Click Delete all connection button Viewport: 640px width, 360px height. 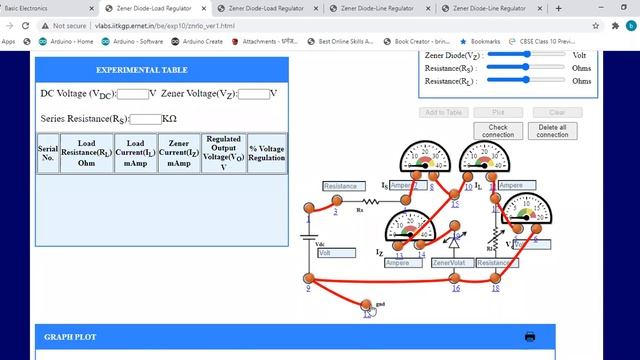coord(552,131)
